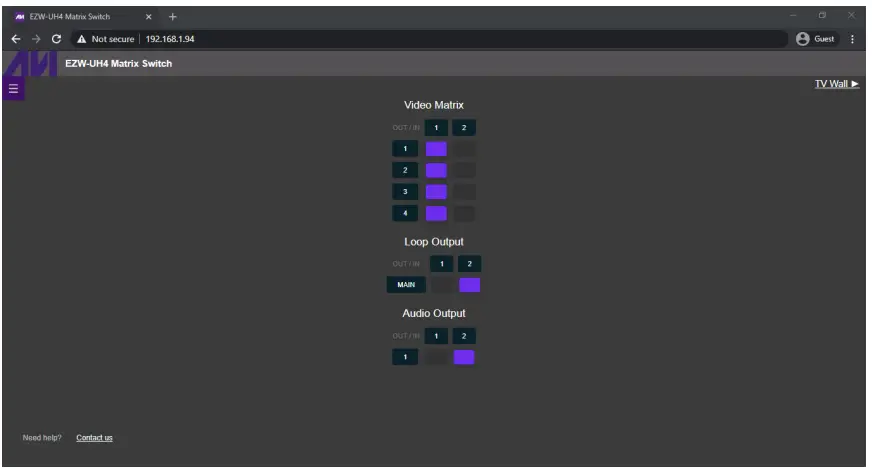Click the Loop Output MAIN button
Screen dimensions: 872x469
(406, 285)
